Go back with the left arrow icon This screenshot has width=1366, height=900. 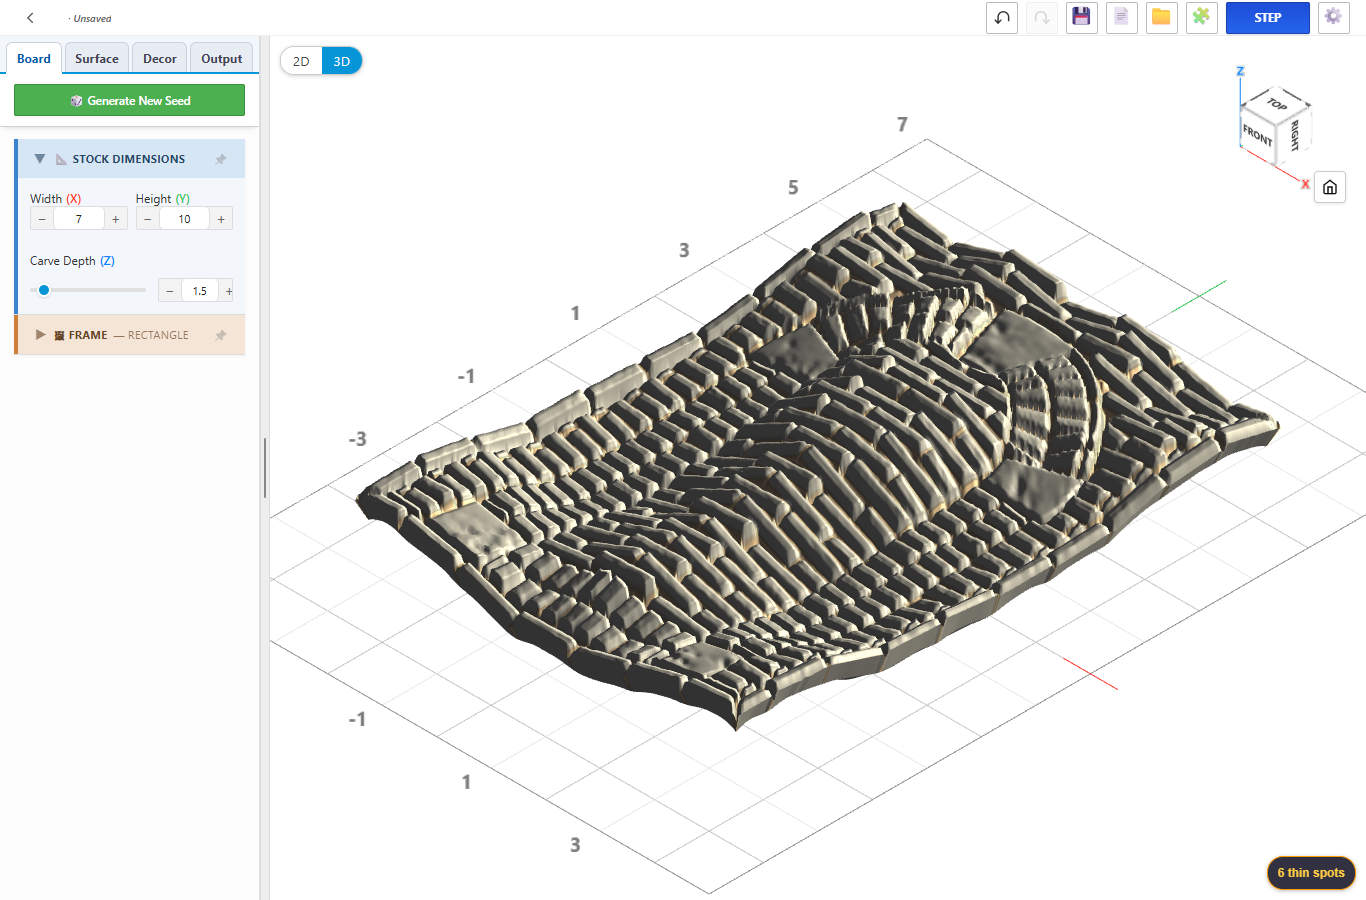pyautogui.click(x=30, y=18)
